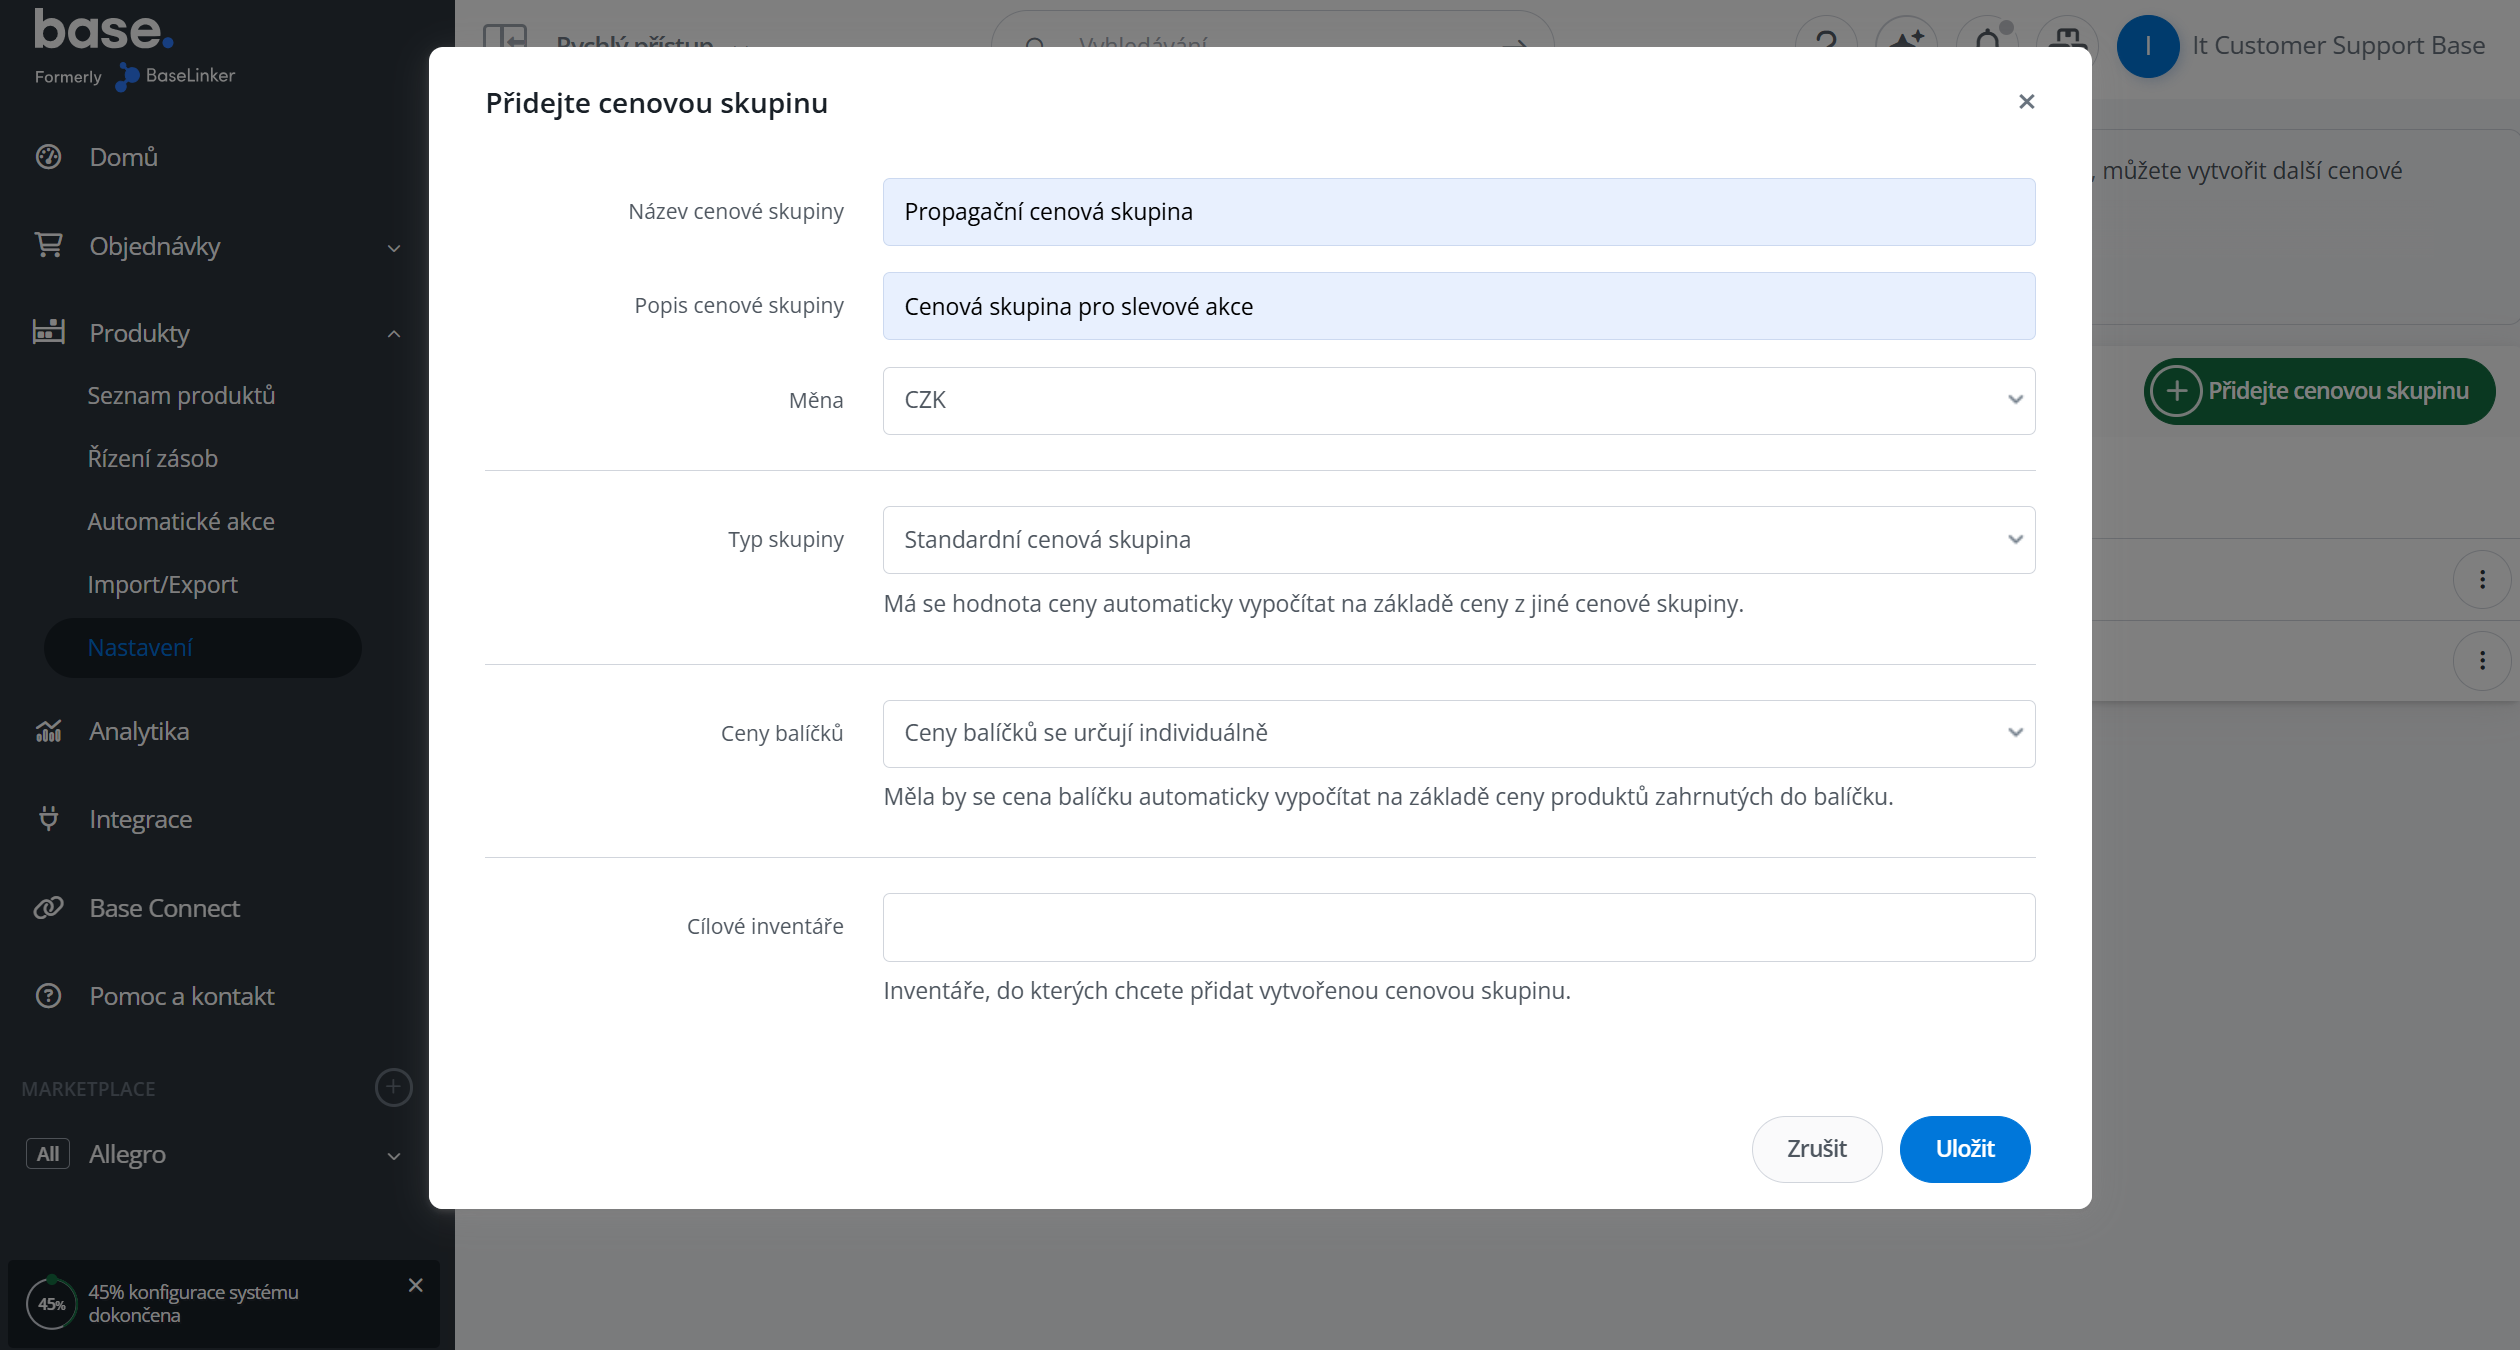The image size is (2520, 1350).
Task: Click the user avatar icon
Action: [x=2148, y=46]
